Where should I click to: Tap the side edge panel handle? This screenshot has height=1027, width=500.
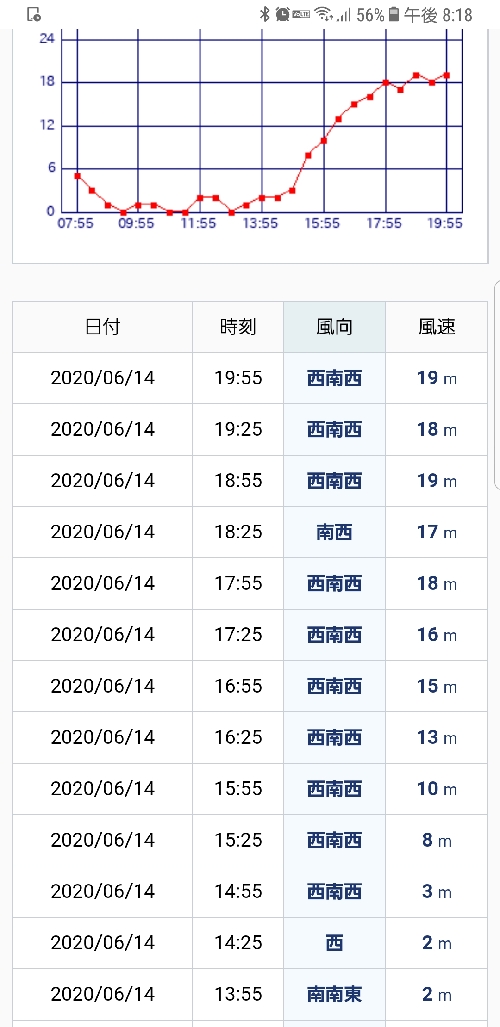click(x=497, y=384)
